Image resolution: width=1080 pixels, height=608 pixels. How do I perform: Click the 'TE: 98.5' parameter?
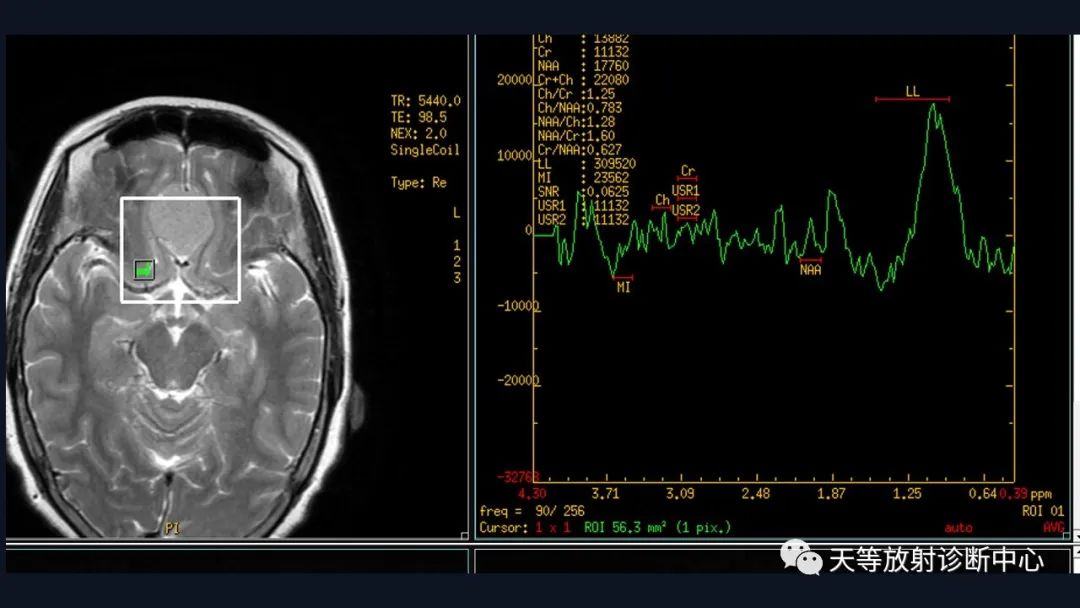click(418, 117)
